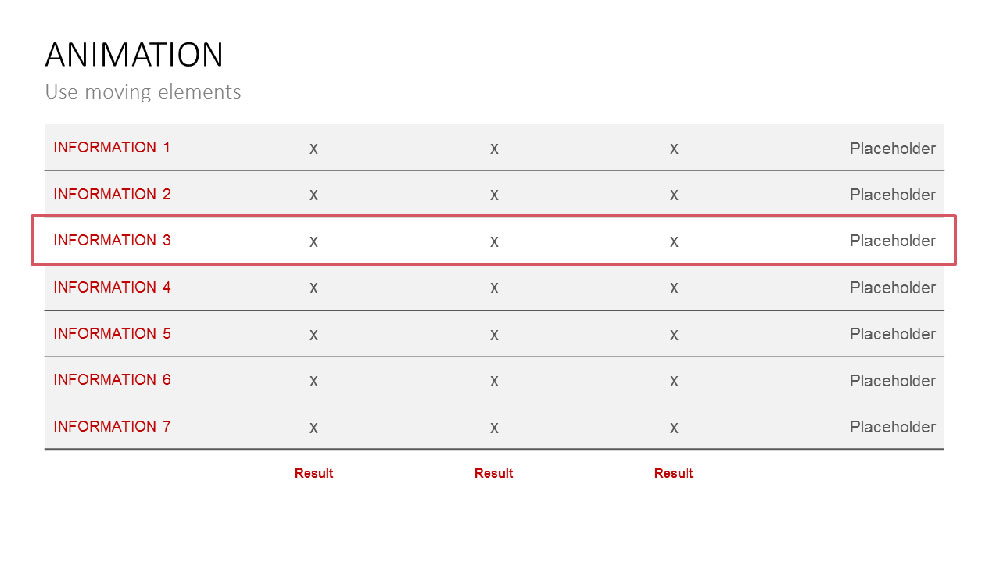Click Placeholder in the highlighted INFORMATION 3 row
This screenshot has width=1000, height=563.
pos(892,240)
